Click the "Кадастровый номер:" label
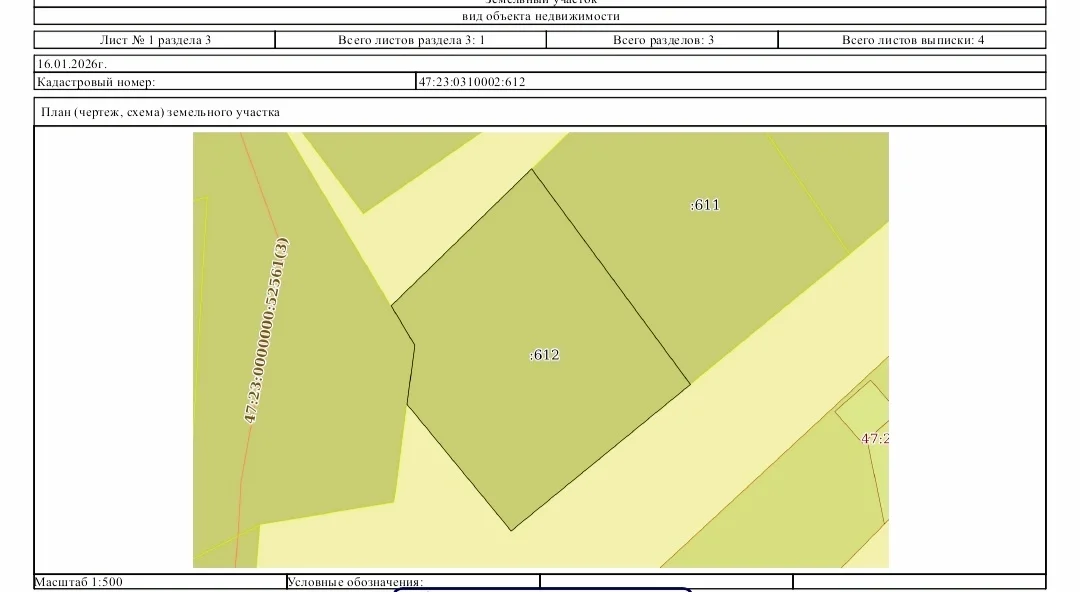This screenshot has width=1080, height=592. click(x=96, y=82)
